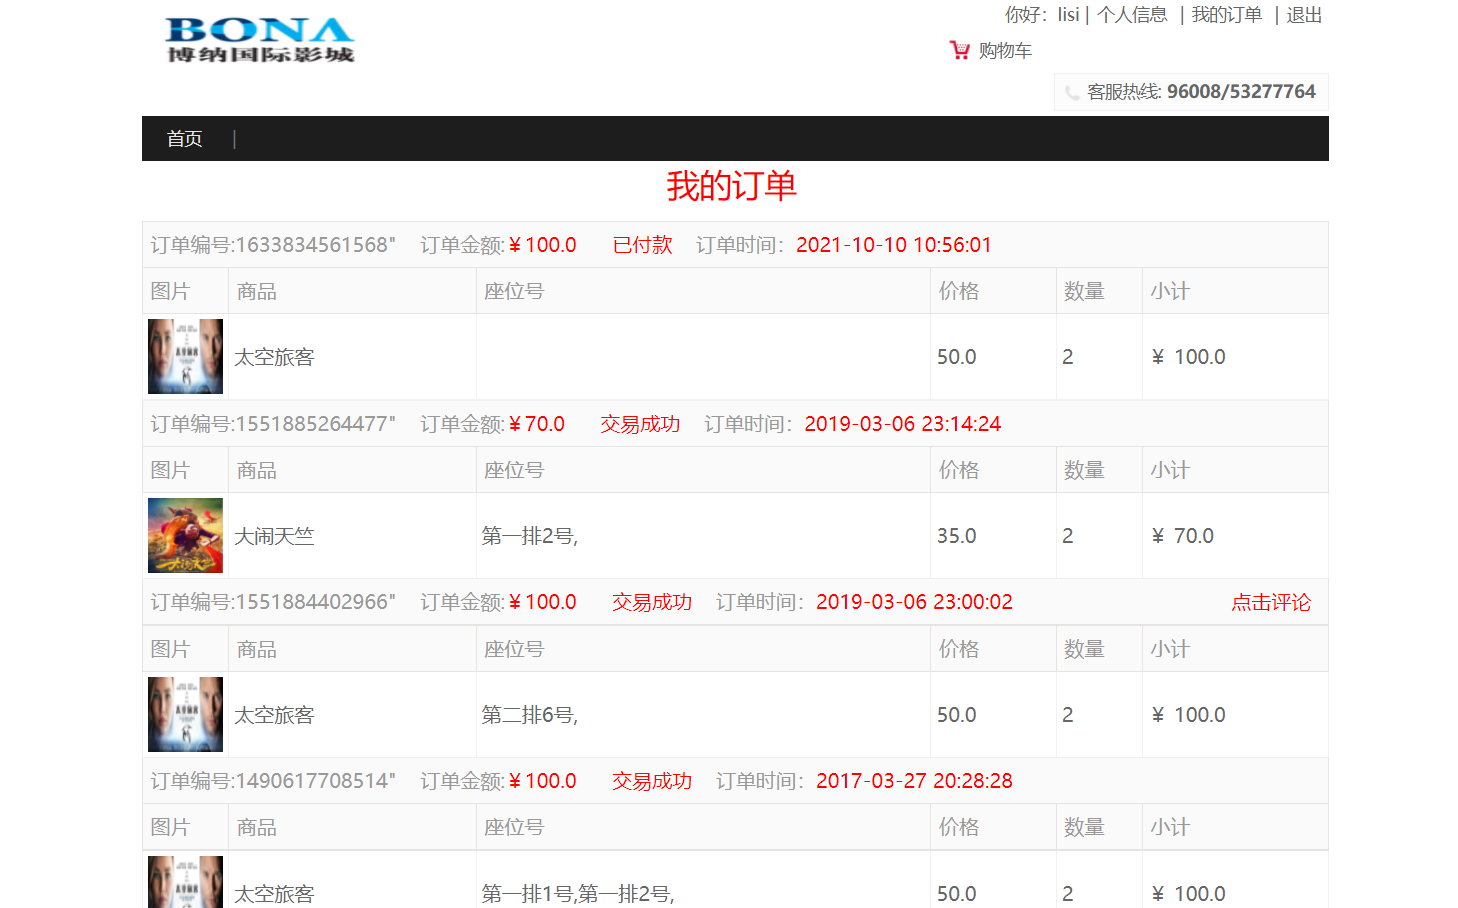Click the 大闹天竺 product name
The height and width of the screenshot is (908, 1458).
[x=274, y=536]
